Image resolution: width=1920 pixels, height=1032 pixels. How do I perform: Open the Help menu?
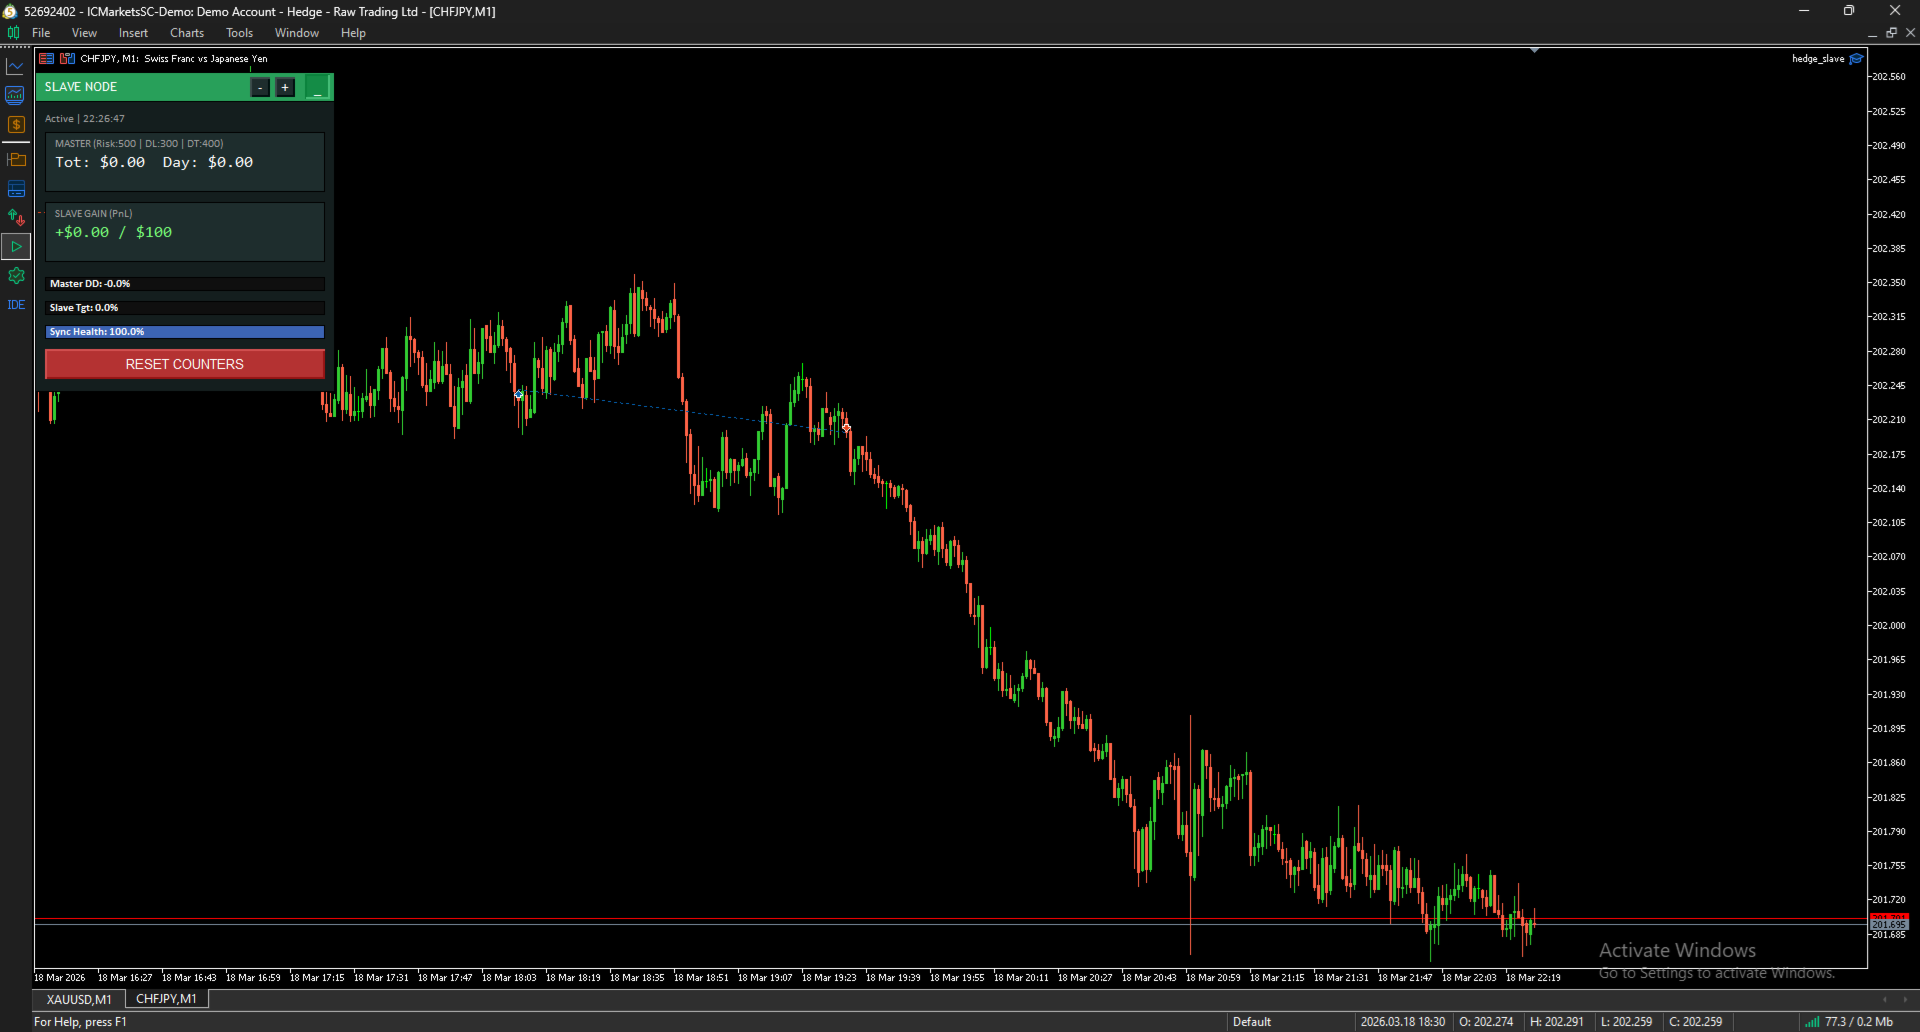click(353, 33)
